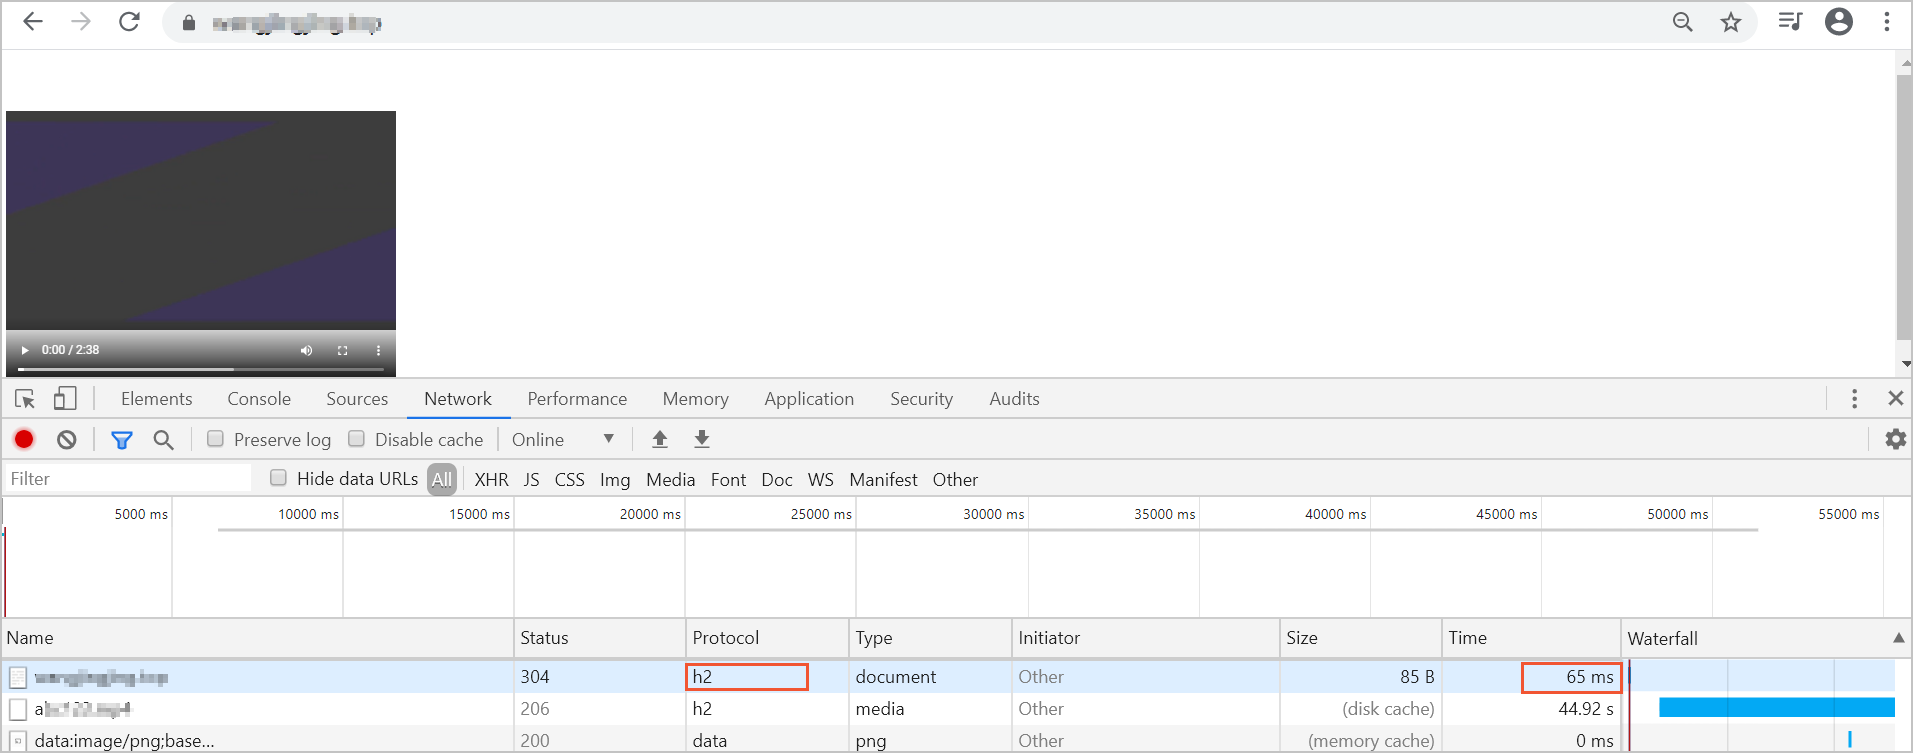Open the Audits tab

coord(1014,399)
